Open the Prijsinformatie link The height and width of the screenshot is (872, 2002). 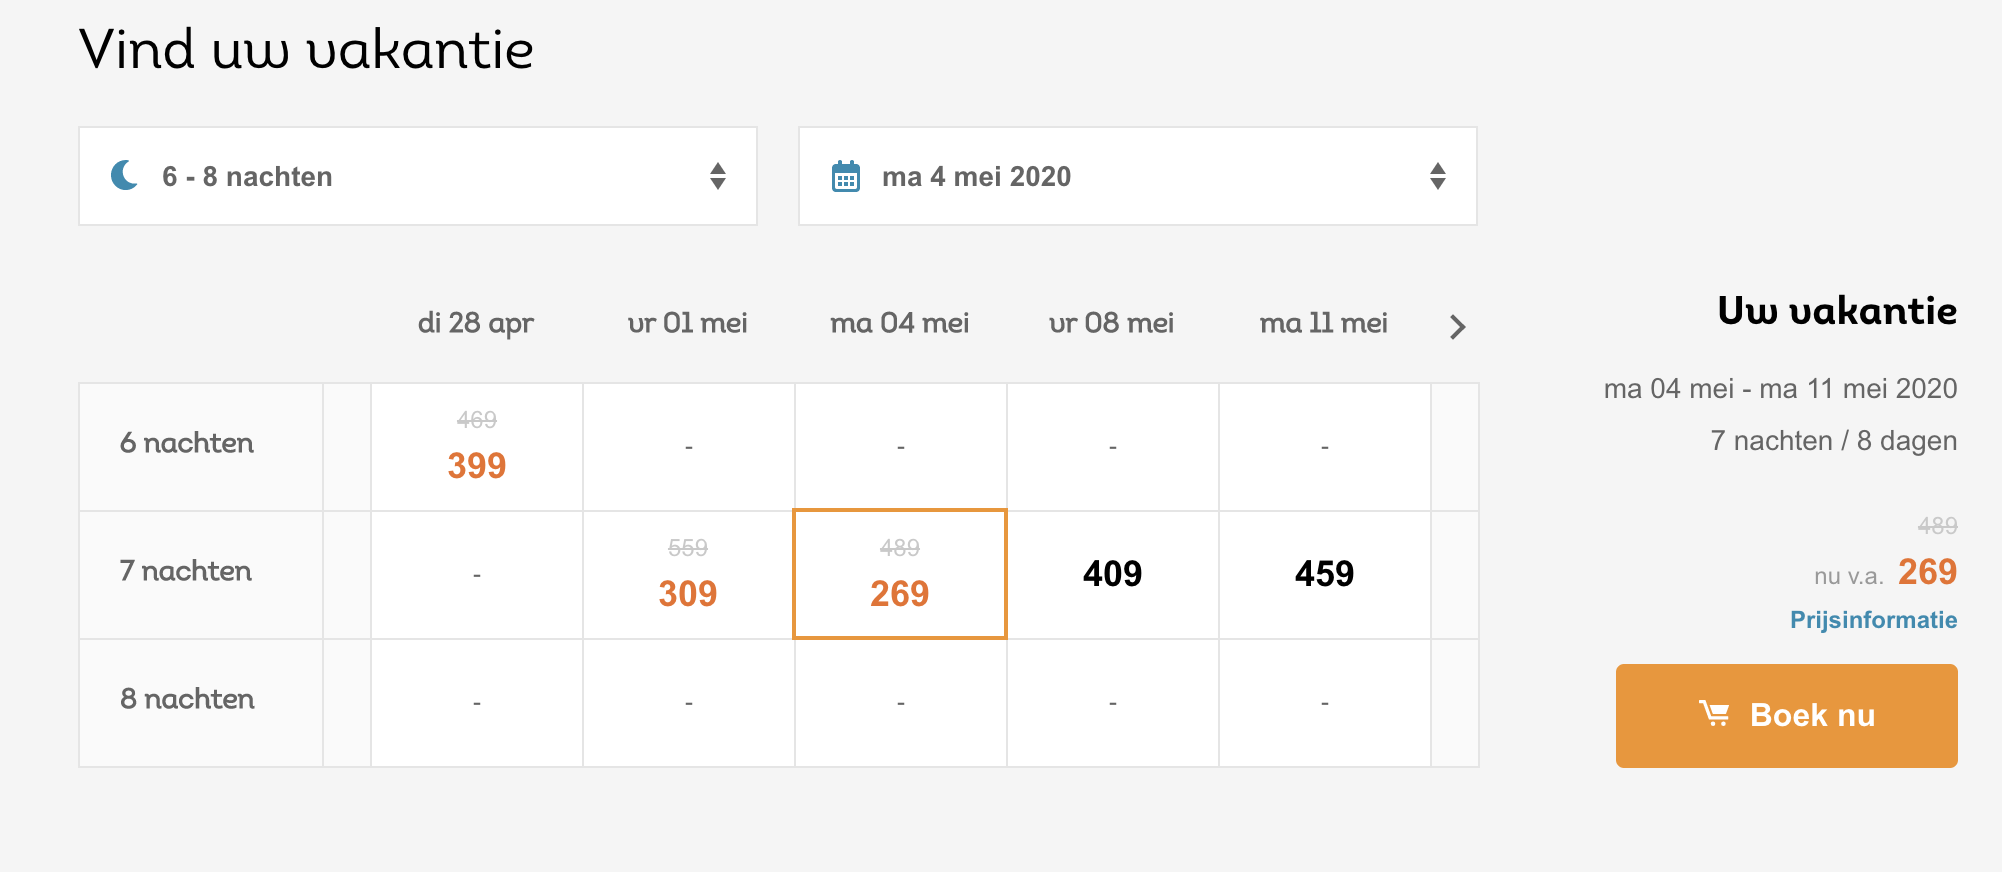(x=1873, y=620)
